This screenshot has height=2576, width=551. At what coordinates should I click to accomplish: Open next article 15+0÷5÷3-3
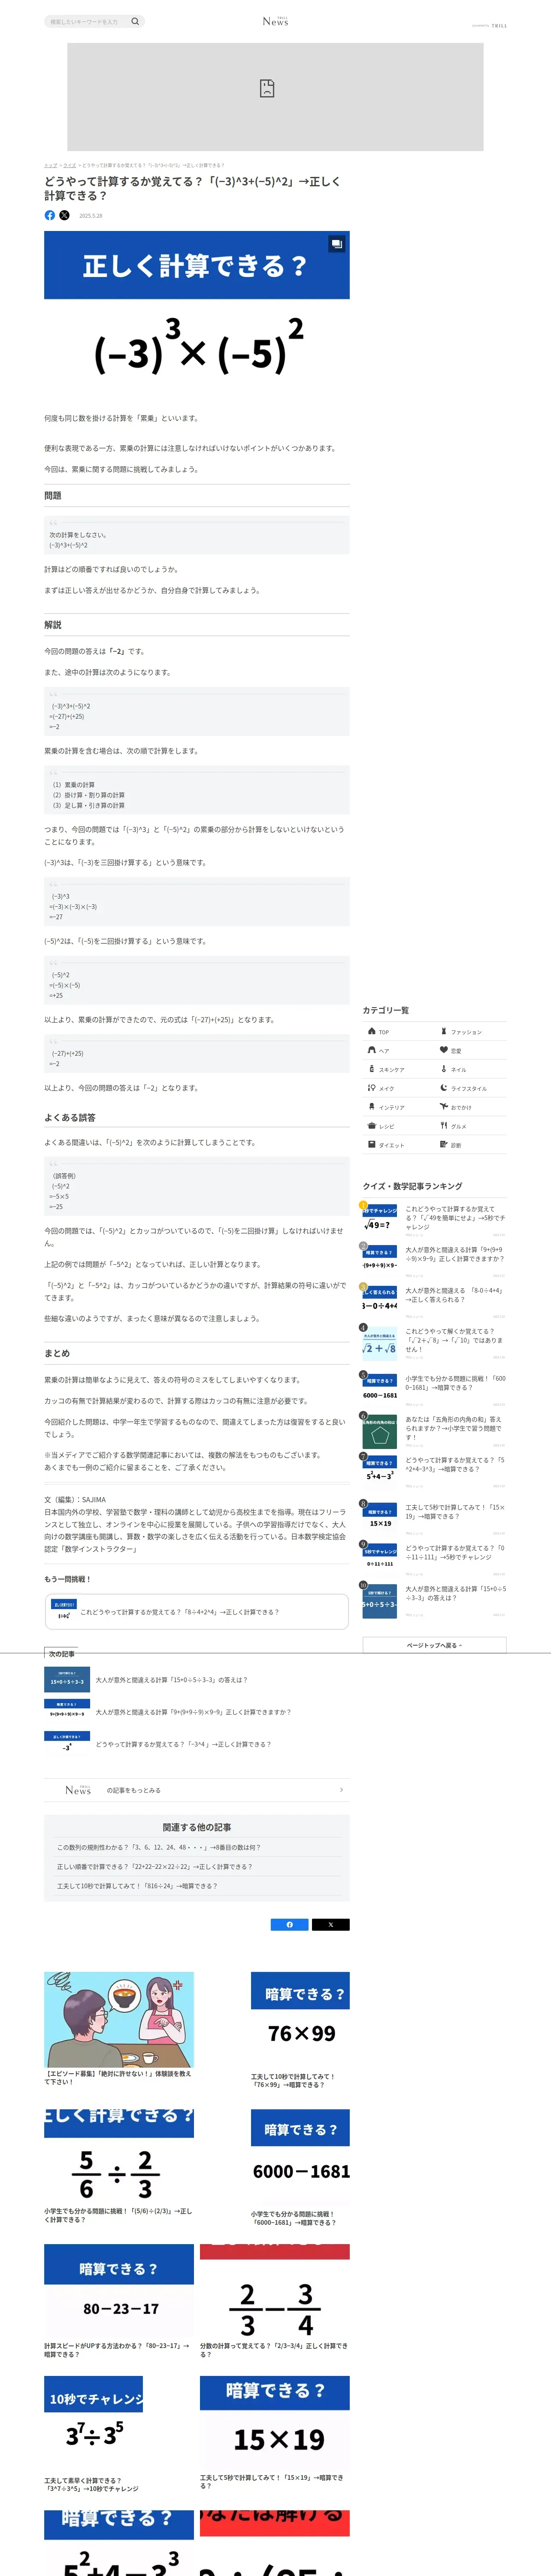(x=197, y=1680)
